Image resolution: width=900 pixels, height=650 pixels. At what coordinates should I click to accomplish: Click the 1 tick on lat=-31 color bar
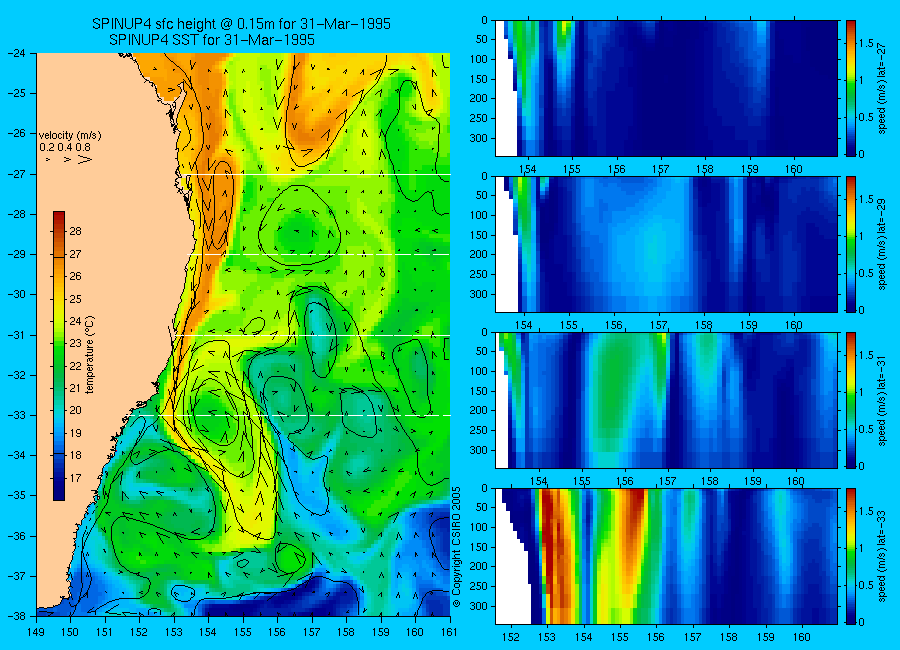pyautogui.click(x=862, y=392)
